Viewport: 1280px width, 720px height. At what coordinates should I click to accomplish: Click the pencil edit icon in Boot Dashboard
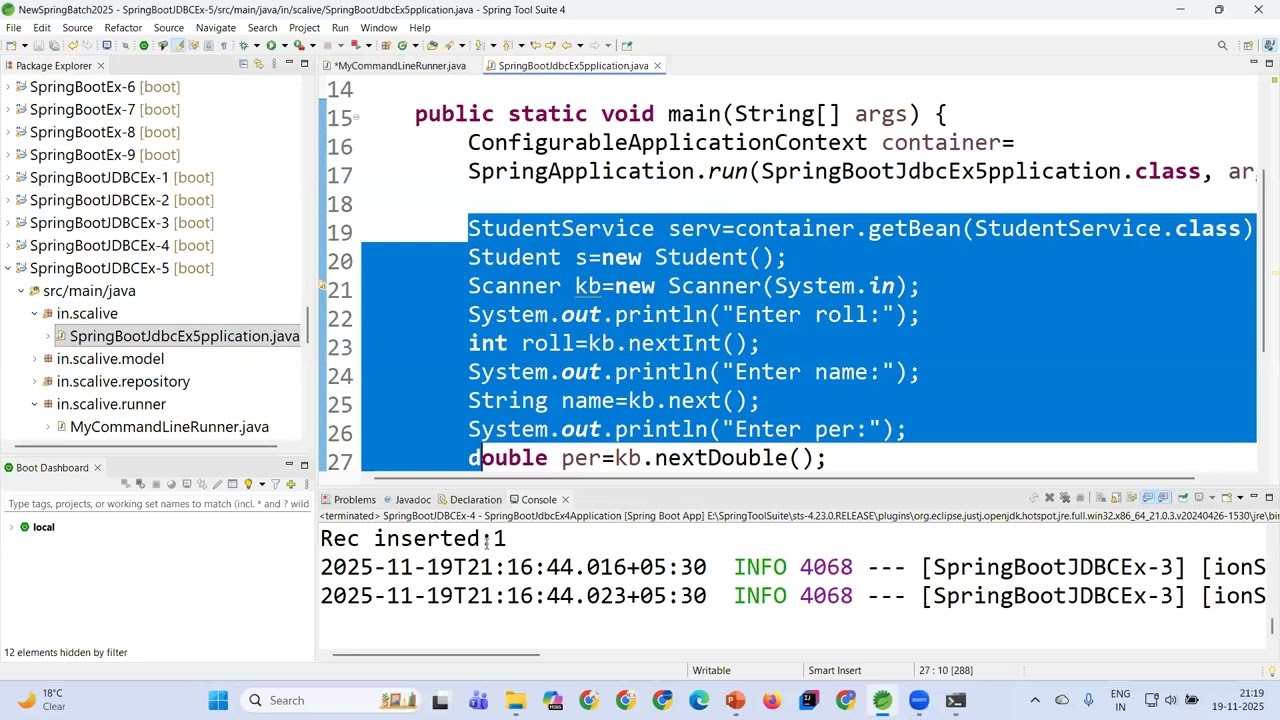point(218,484)
